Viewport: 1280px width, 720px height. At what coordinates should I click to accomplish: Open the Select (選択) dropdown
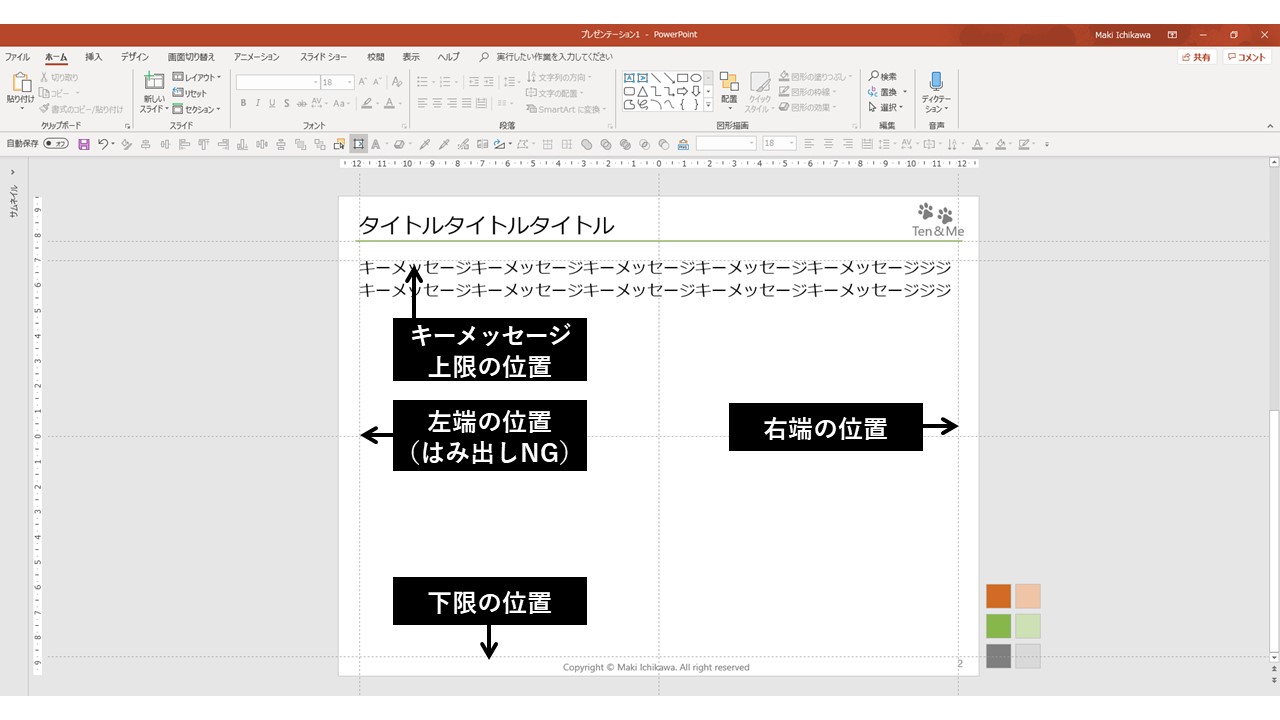coord(885,107)
